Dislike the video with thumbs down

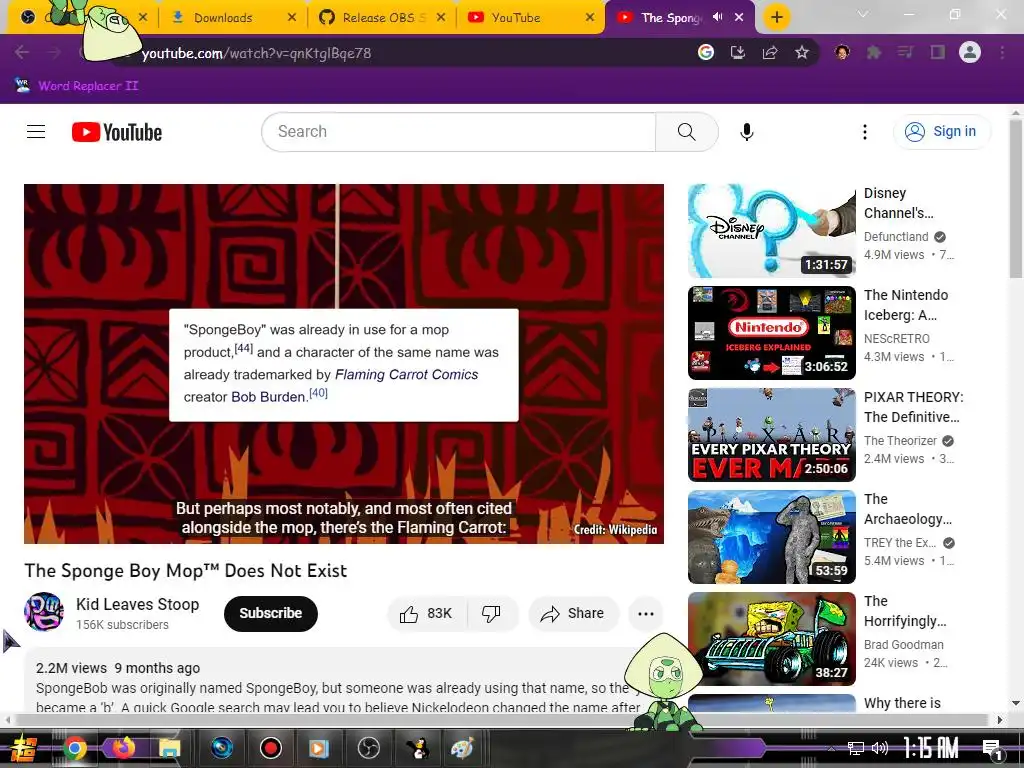tap(492, 613)
